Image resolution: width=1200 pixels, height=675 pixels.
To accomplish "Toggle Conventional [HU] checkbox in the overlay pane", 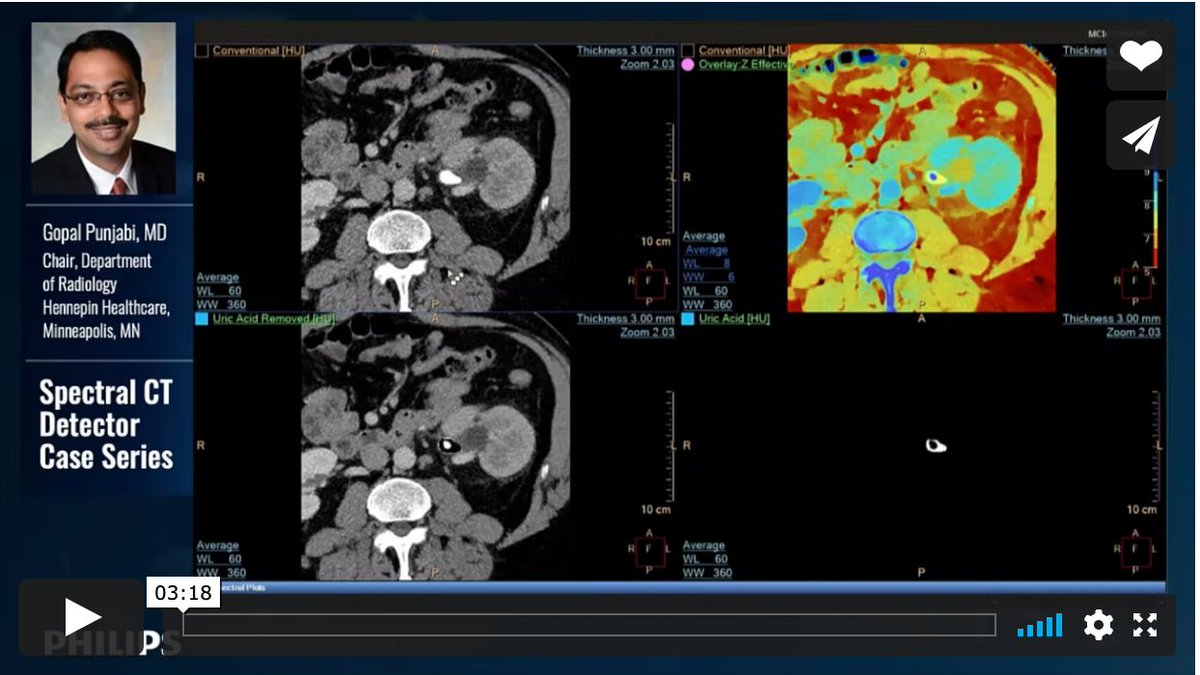I will point(688,50).
